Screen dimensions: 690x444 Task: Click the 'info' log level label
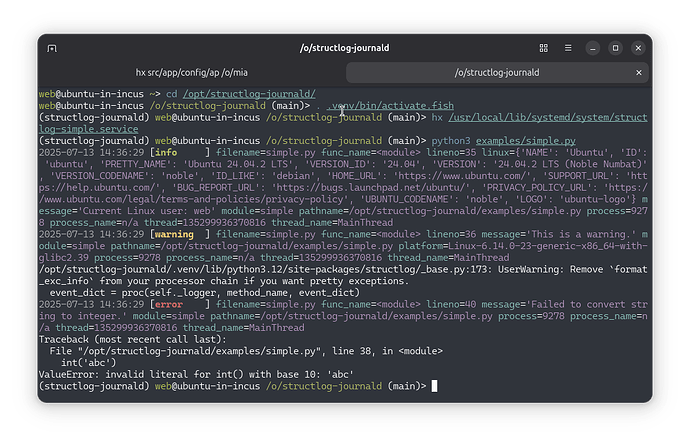(x=166, y=152)
